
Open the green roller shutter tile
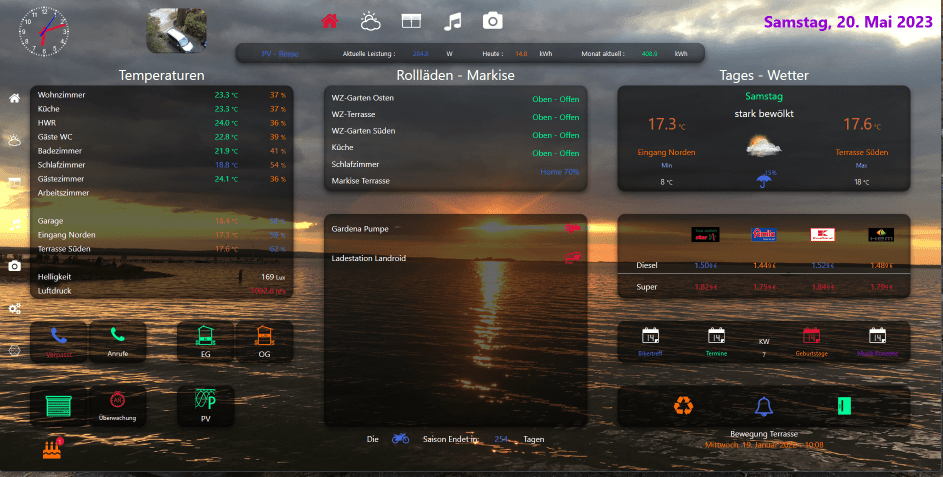click(x=59, y=407)
